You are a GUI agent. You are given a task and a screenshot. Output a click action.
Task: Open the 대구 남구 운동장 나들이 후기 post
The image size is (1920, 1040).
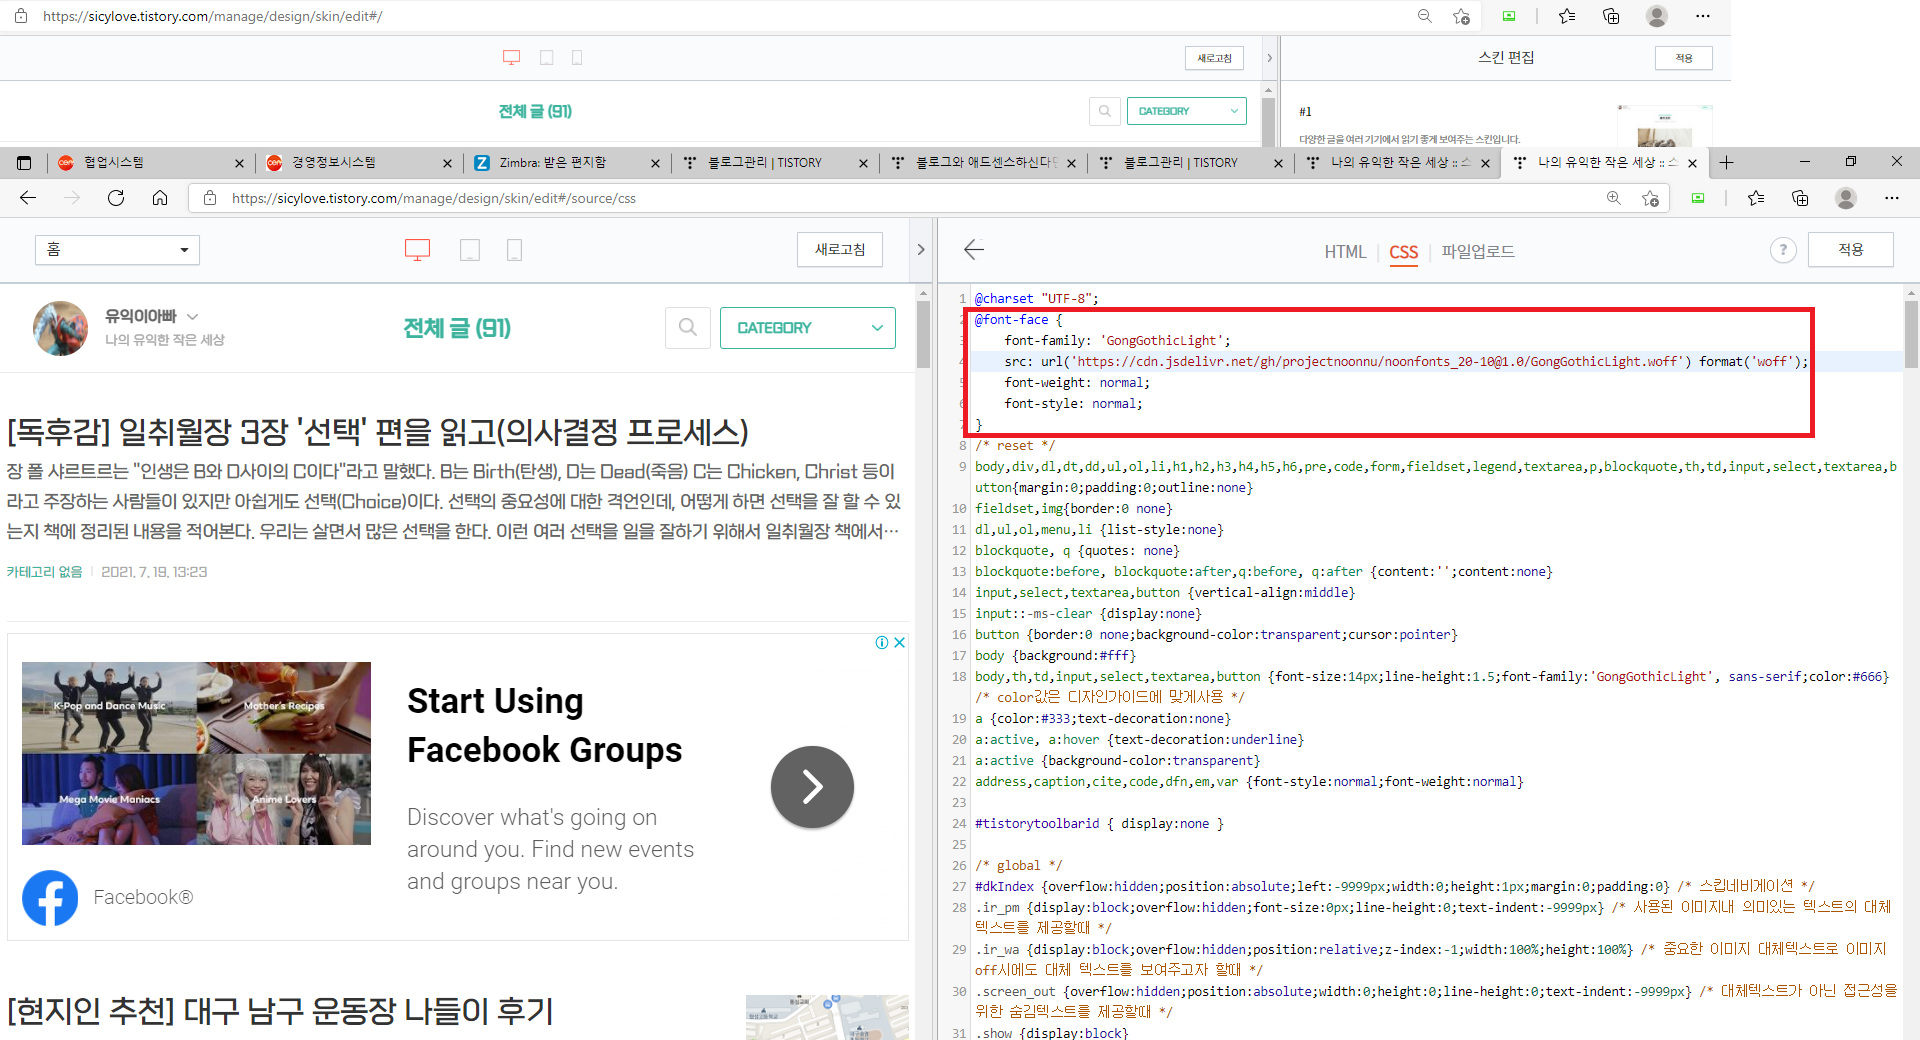coord(280,1011)
